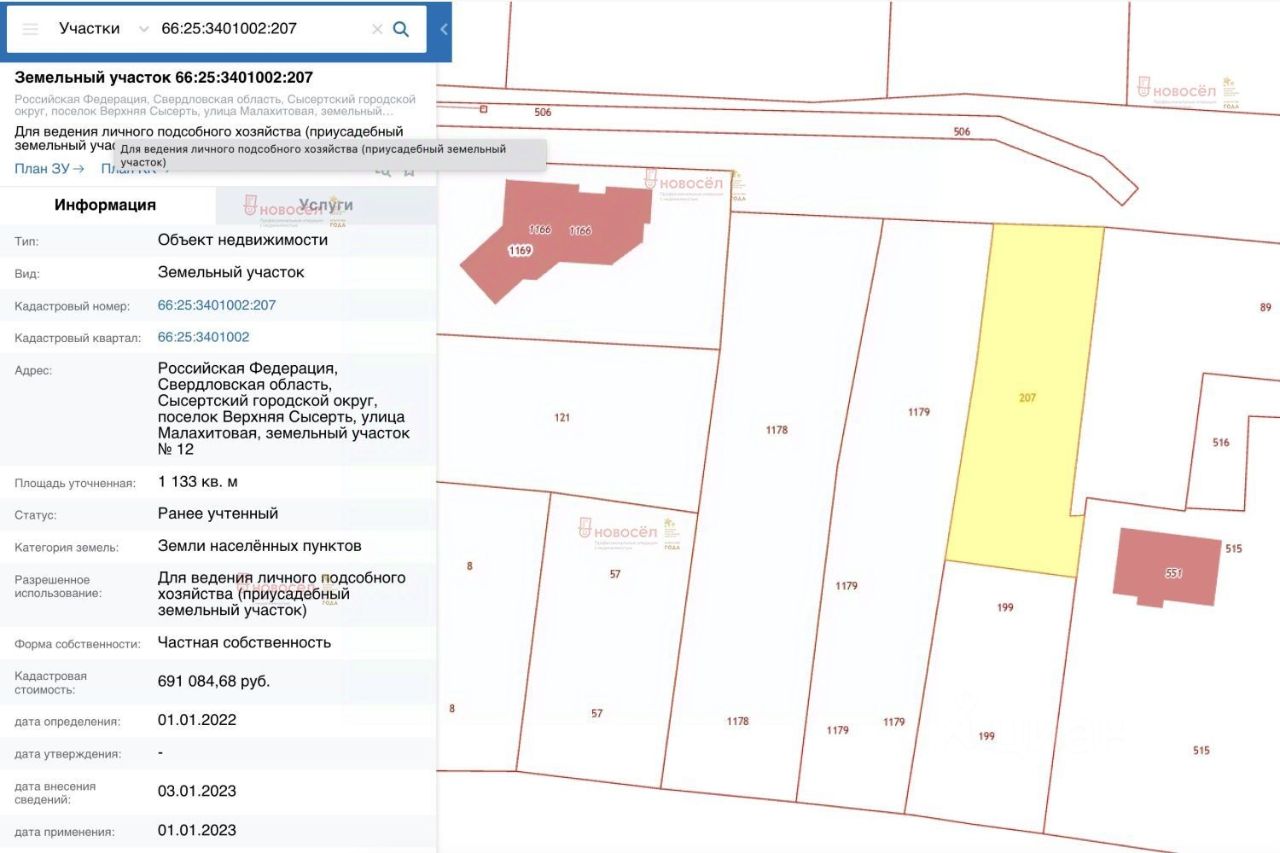The width and height of the screenshot is (1280, 853).
Task: Clear the cadastral number search field
Action: tap(377, 29)
